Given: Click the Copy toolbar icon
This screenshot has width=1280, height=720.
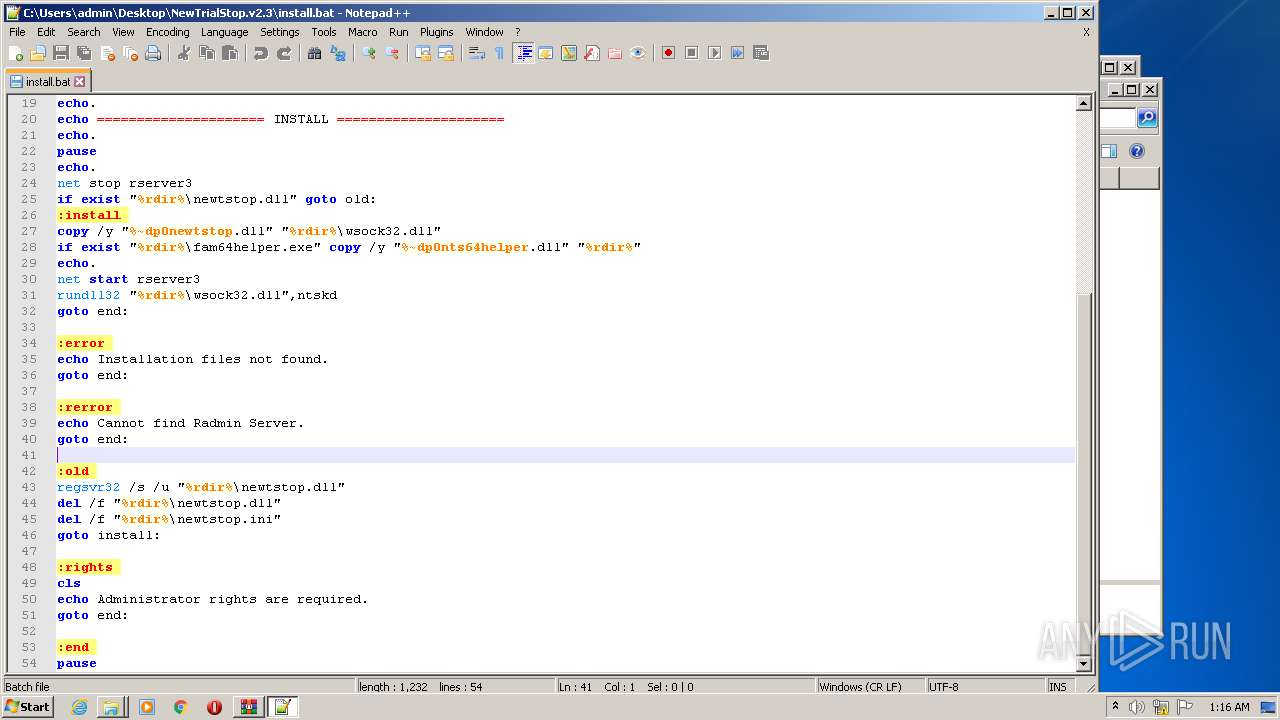Looking at the screenshot, I should pyautogui.click(x=207, y=53).
